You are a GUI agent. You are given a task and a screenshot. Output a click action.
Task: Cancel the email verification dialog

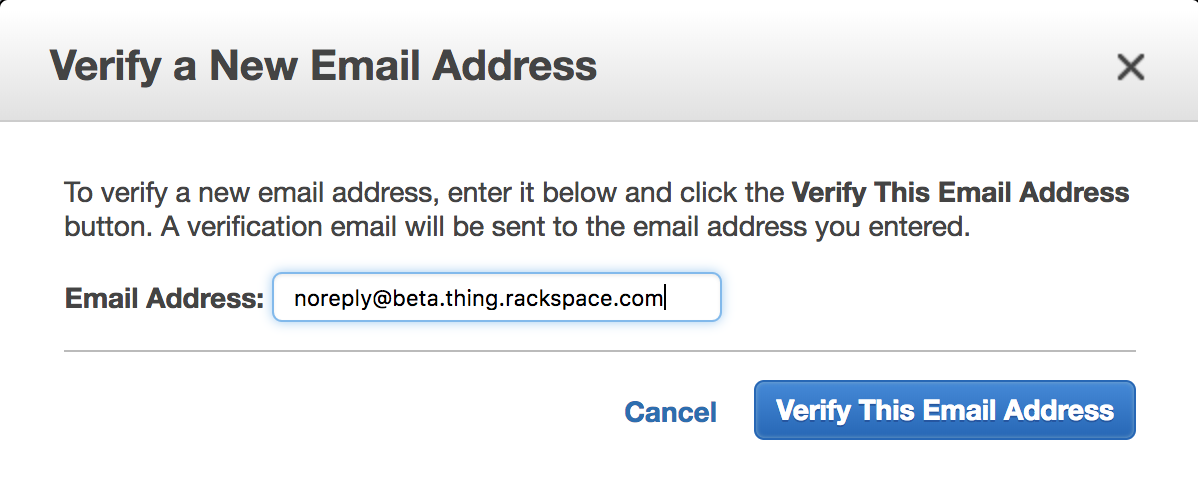[670, 412]
